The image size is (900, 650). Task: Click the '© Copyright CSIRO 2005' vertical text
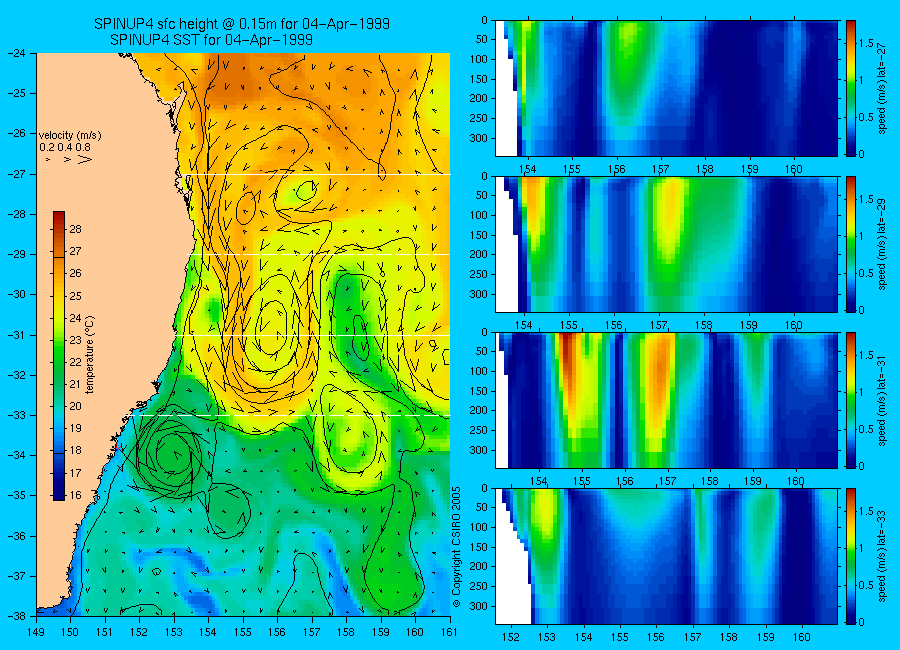(x=457, y=547)
